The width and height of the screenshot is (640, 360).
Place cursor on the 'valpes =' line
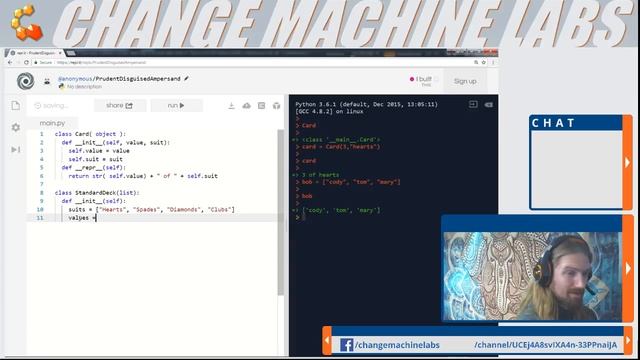pos(82,218)
